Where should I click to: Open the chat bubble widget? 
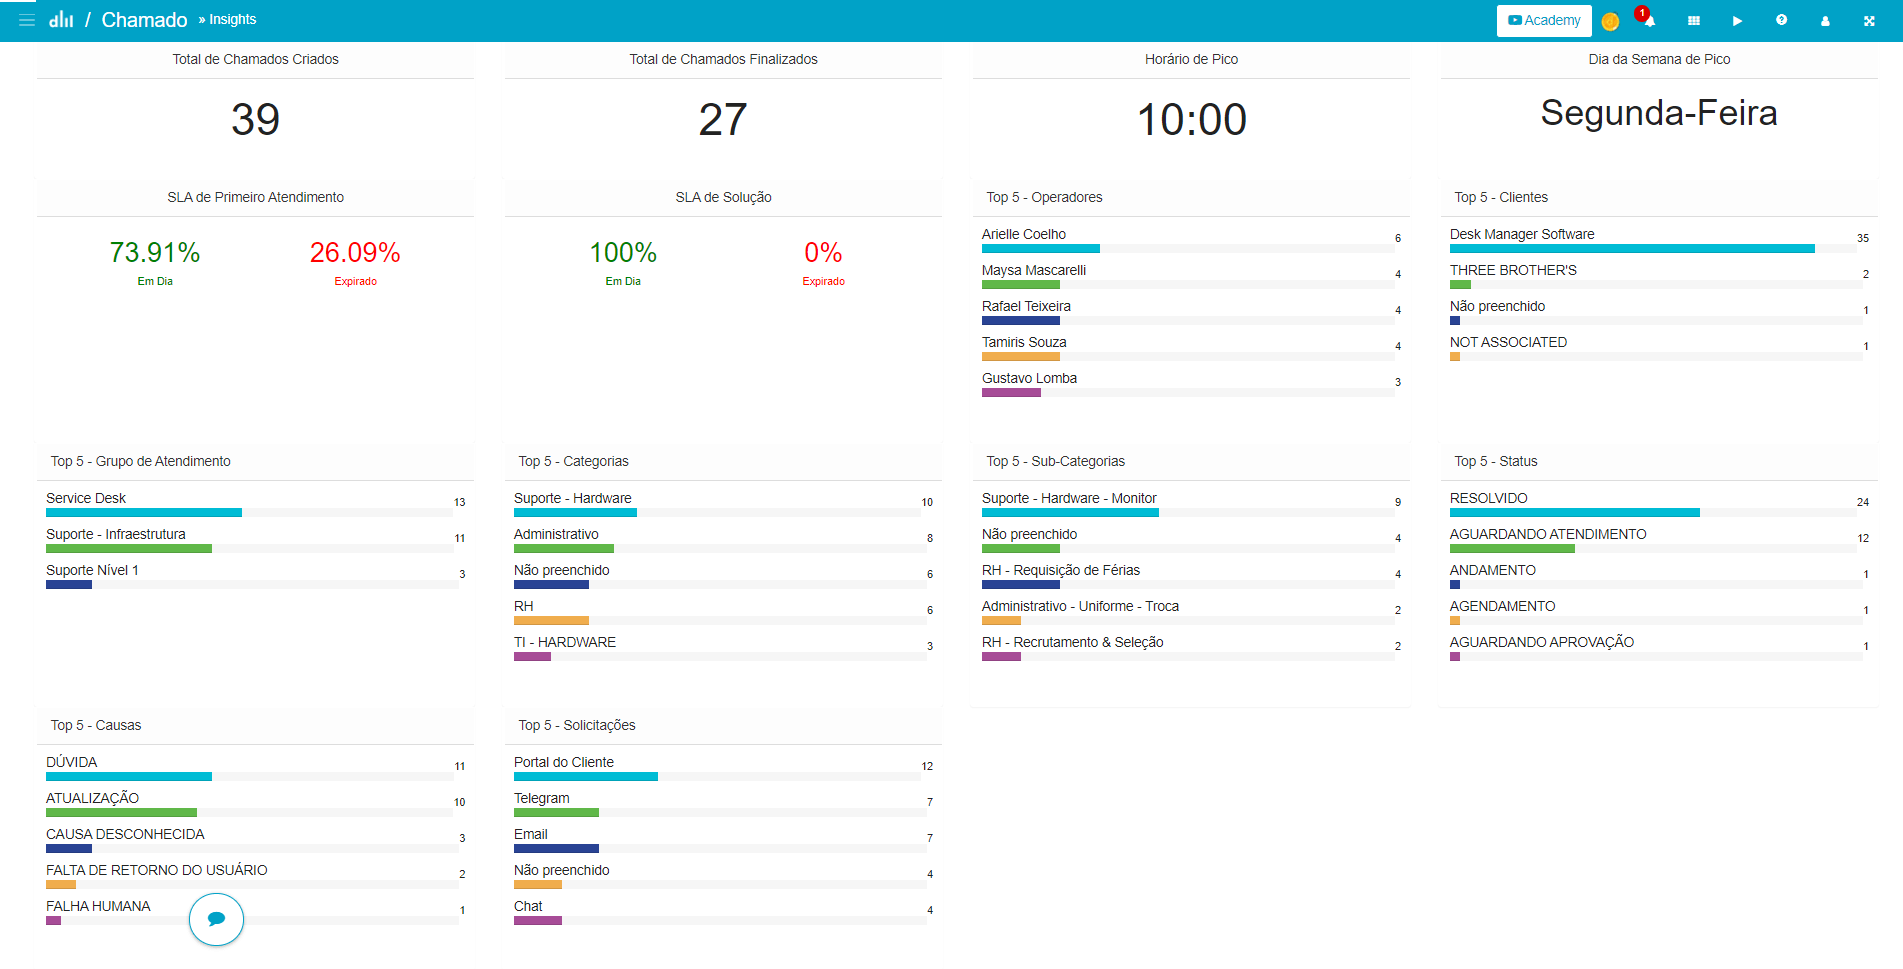coord(216,918)
